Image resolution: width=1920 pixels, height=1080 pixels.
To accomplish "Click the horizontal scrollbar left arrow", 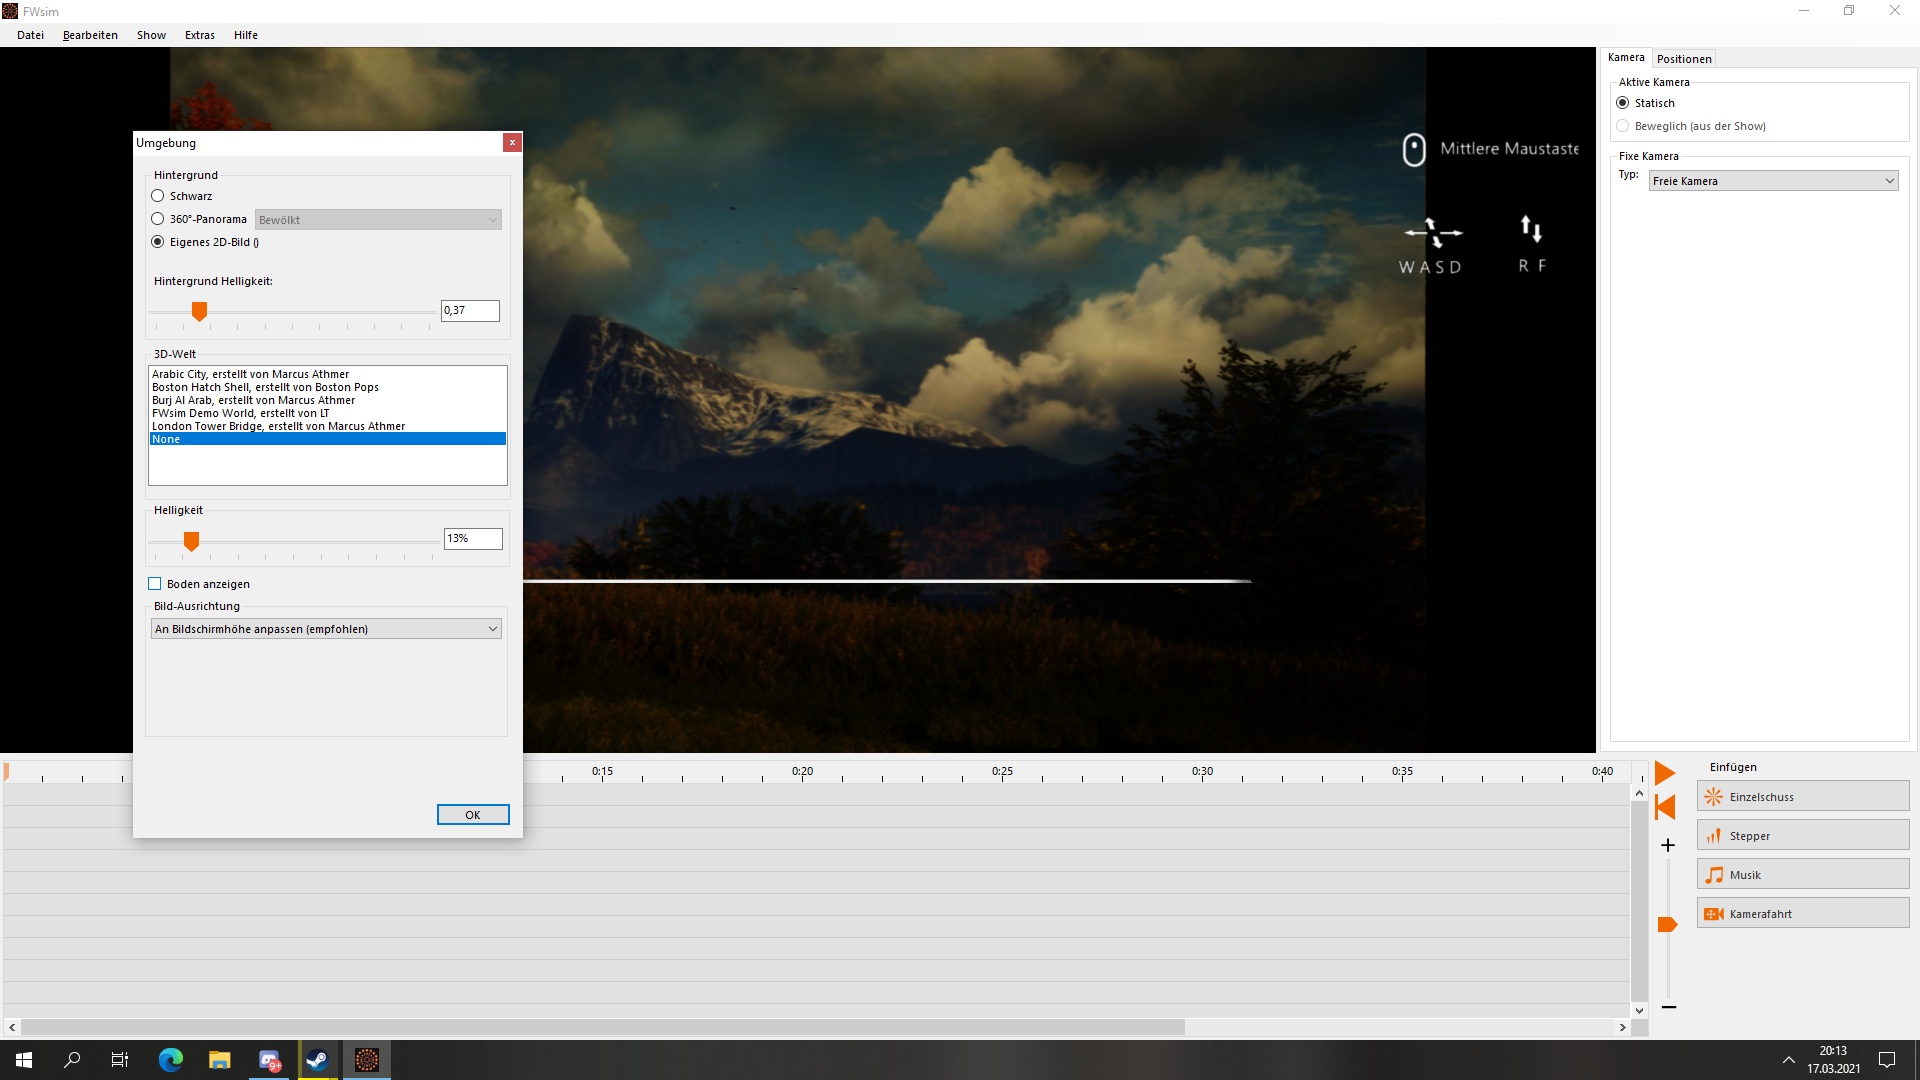I will (12, 1027).
